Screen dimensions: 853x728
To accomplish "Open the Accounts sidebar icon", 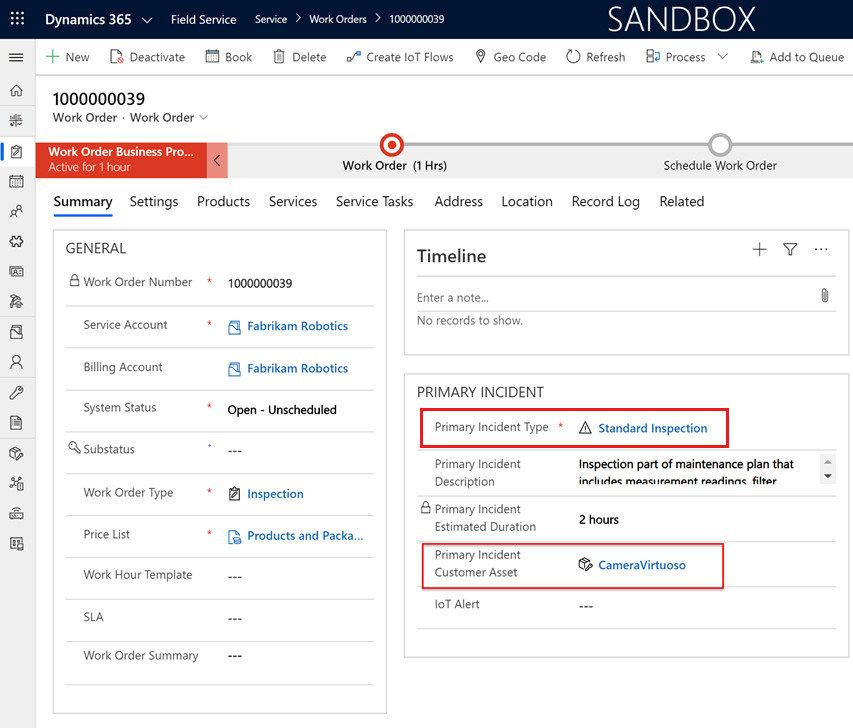I will [x=17, y=332].
